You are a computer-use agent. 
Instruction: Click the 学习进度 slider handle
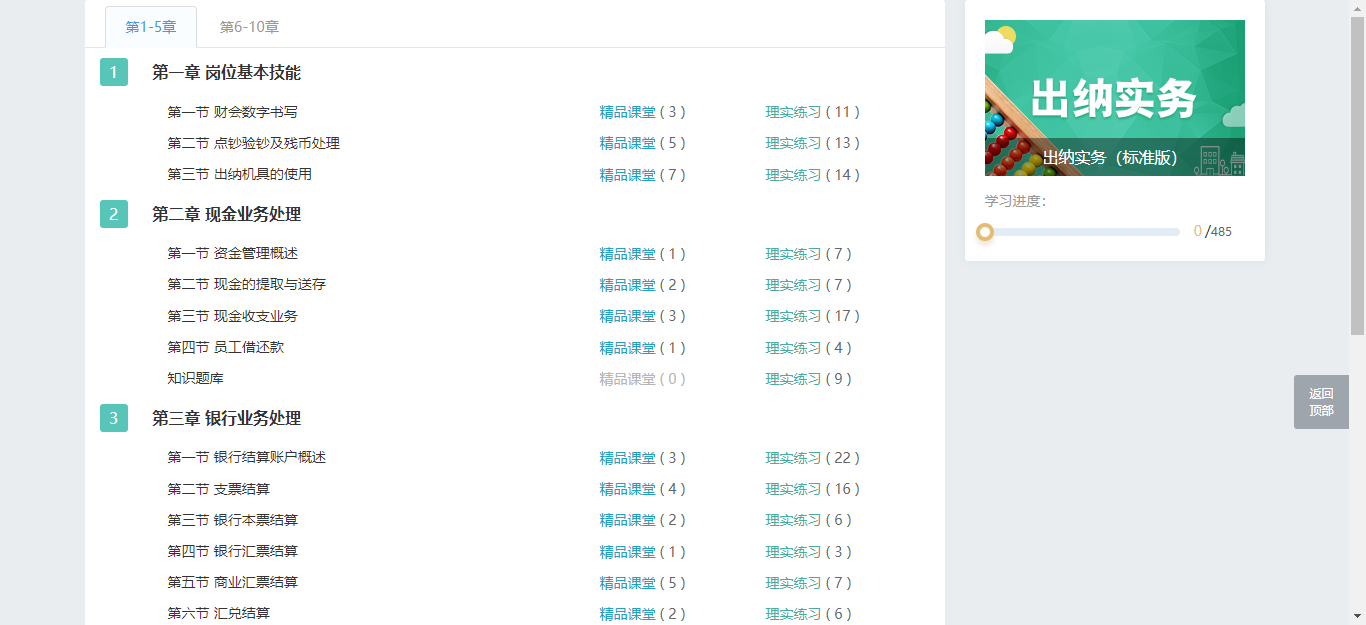(985, 232)
